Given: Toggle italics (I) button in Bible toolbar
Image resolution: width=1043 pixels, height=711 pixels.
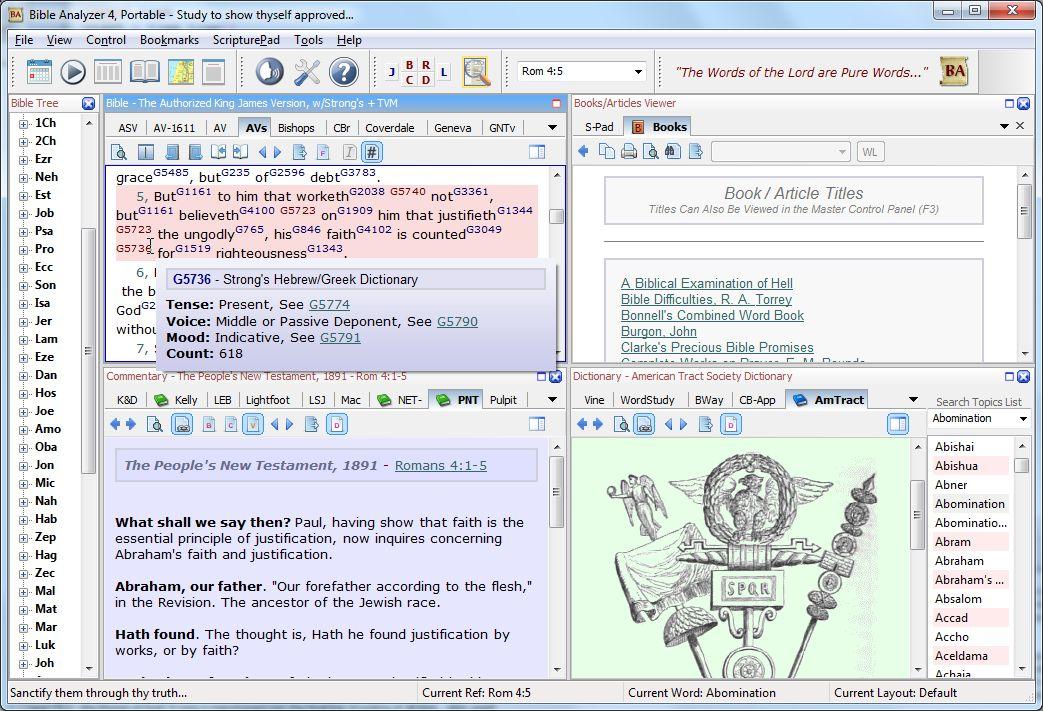Looking at the screenshot, I should coord(350,152).
